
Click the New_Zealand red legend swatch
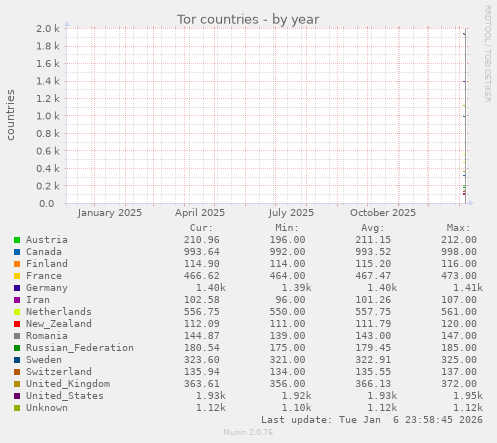click(x=17, y=324)
